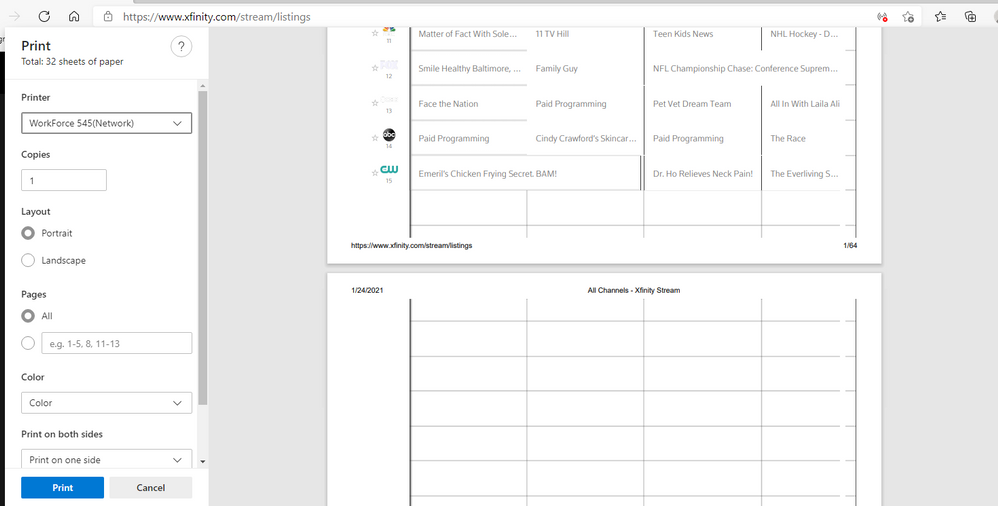This screenshot has width=998, height=506.
Task: Go to the browser home page
Action: tap(74, 17)
